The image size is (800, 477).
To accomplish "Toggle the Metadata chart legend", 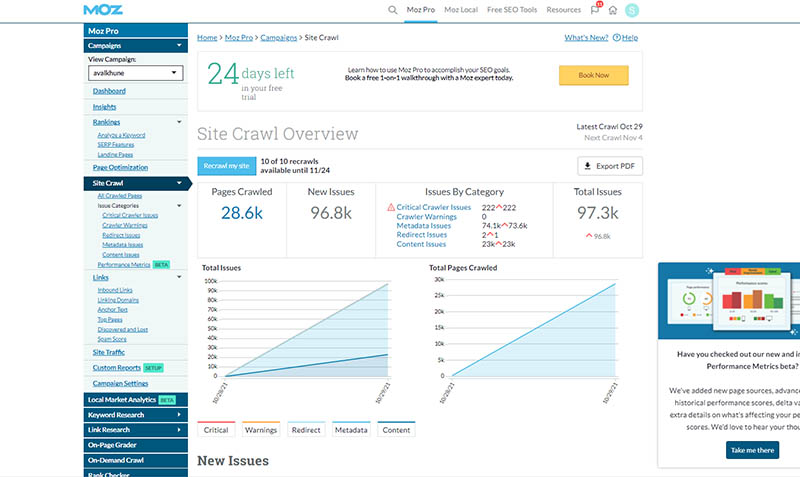I will pyautogui.click(x=351, y=430).
